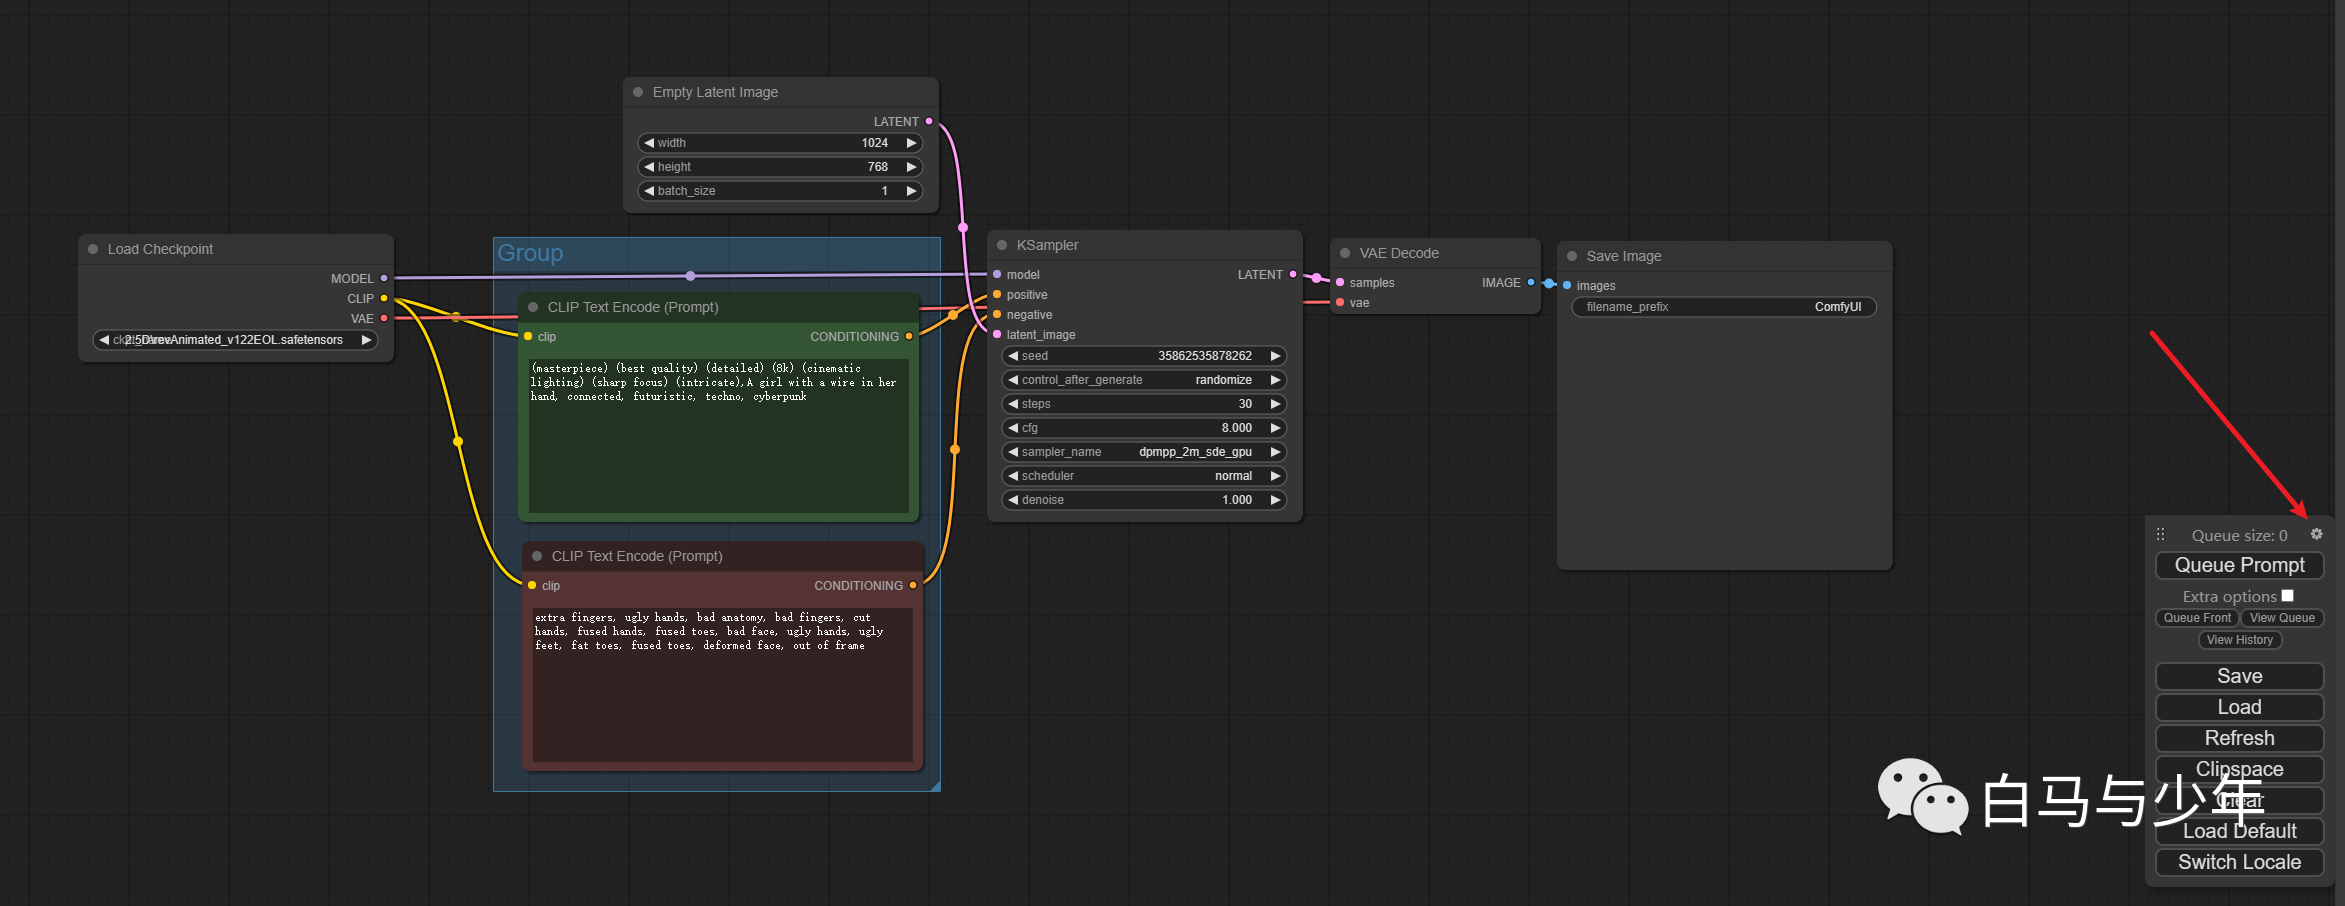The image size is (2345, 906).
Task: Open the View Queue list
Action: click(2282, 618)
